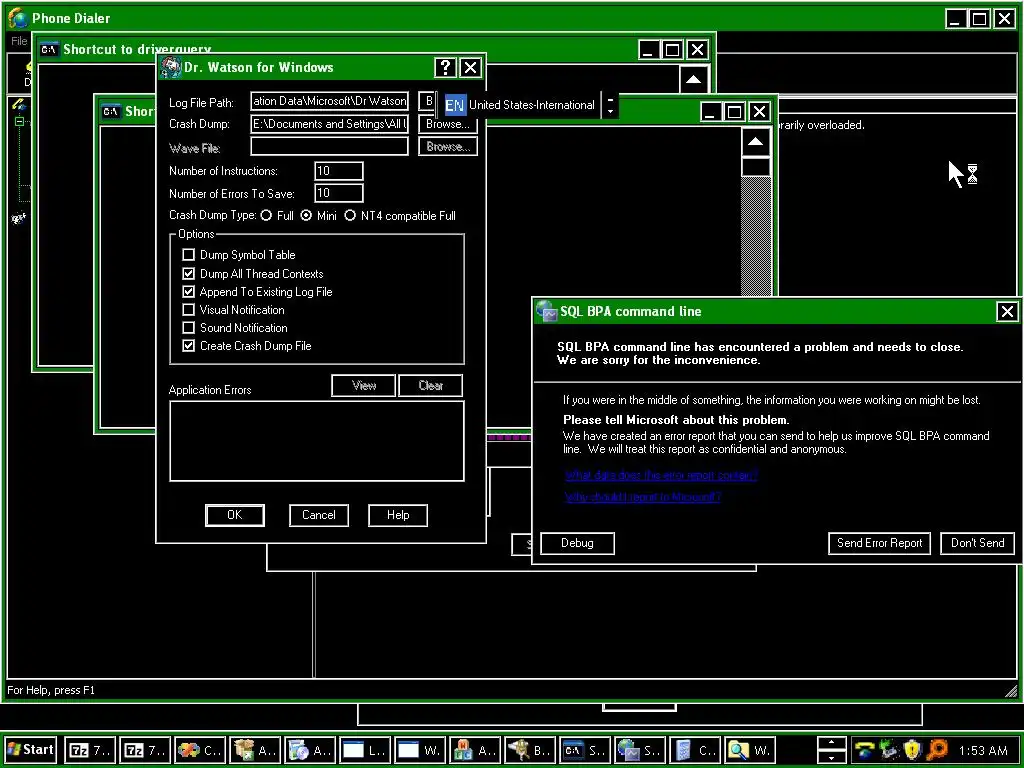Click the network device tray icon
Image resolution: width=1024 pixels, height=768 pixels.
tap(889, 750)
